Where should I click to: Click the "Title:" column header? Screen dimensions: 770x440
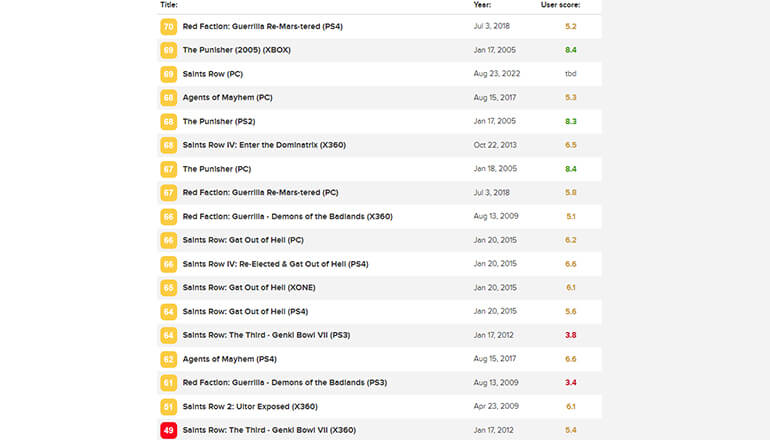pos(169,5)
